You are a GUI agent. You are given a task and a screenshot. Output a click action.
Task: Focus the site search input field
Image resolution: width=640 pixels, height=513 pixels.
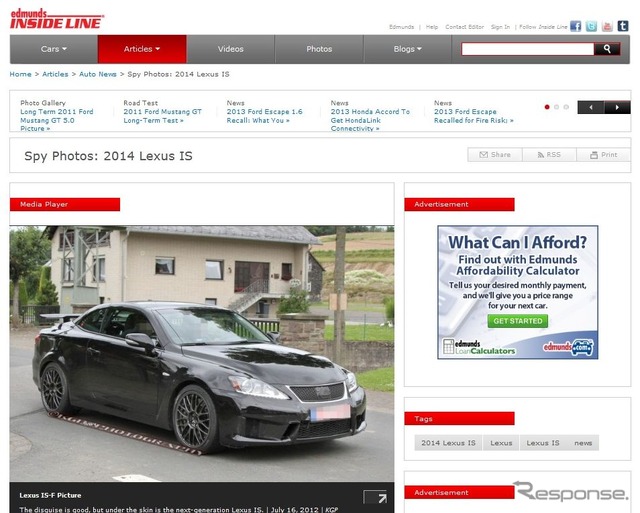527,49
